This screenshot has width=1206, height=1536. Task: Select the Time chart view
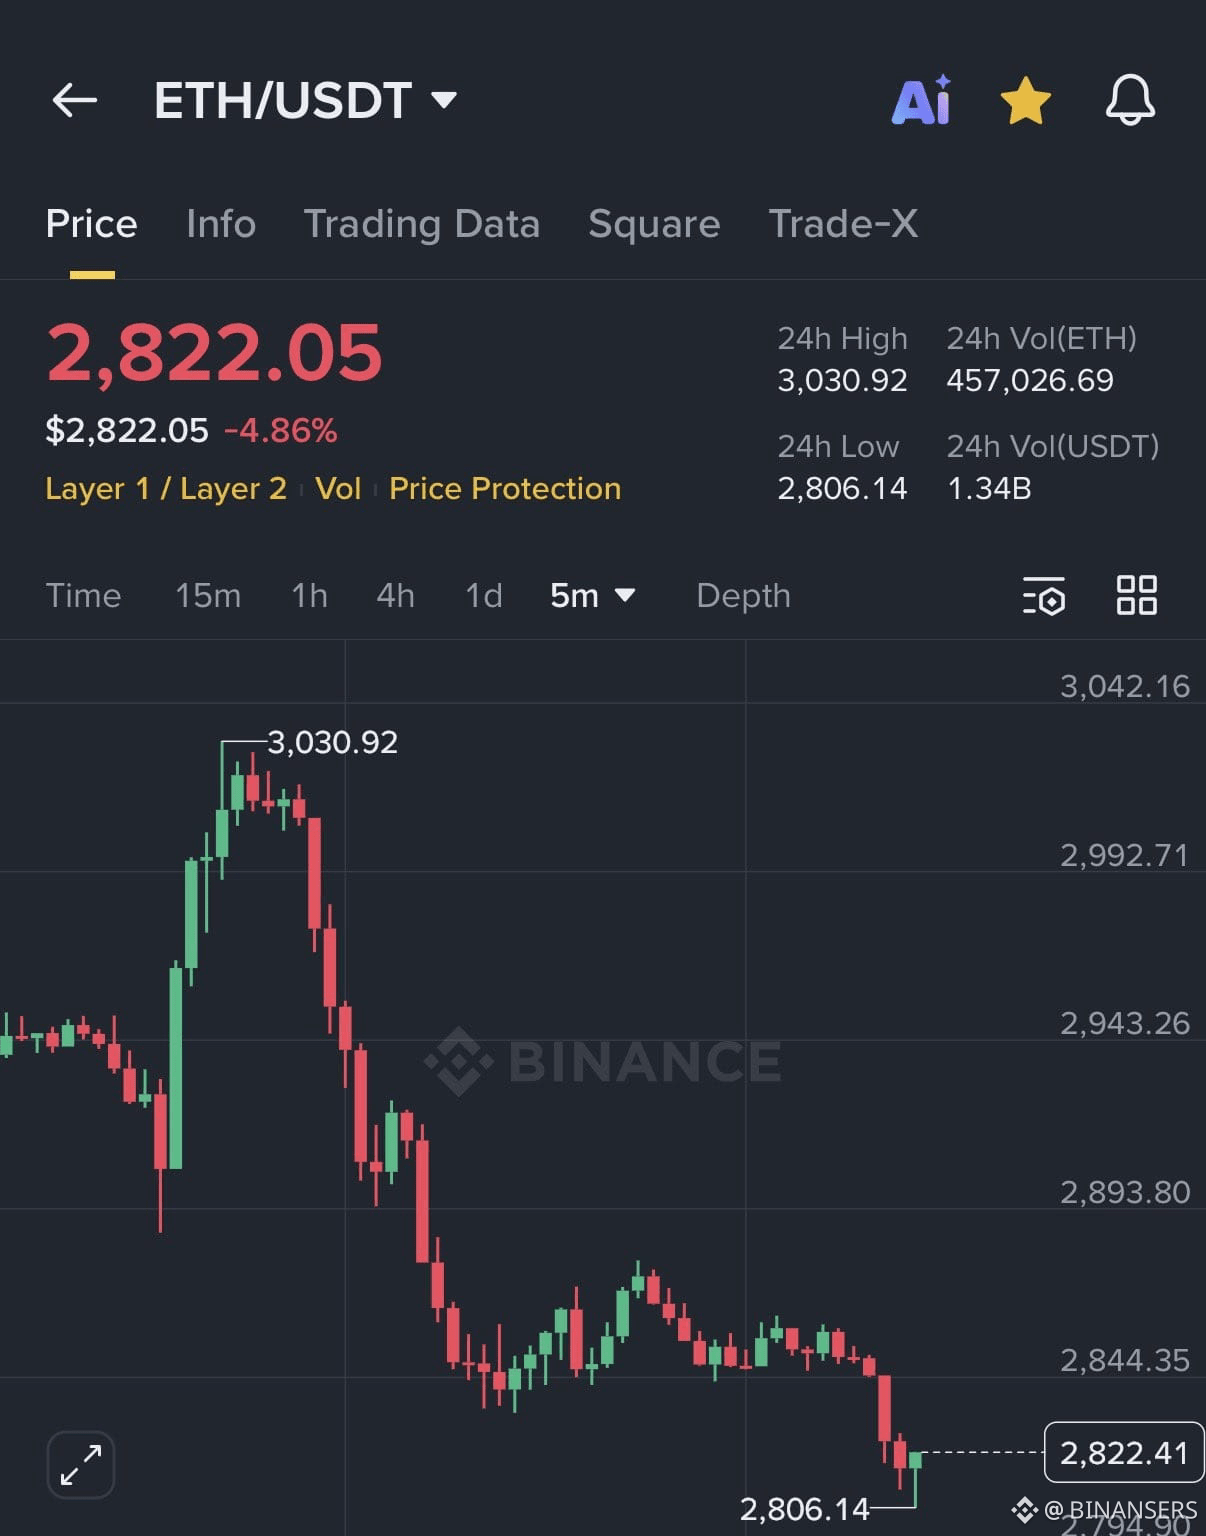pos(83,596)
